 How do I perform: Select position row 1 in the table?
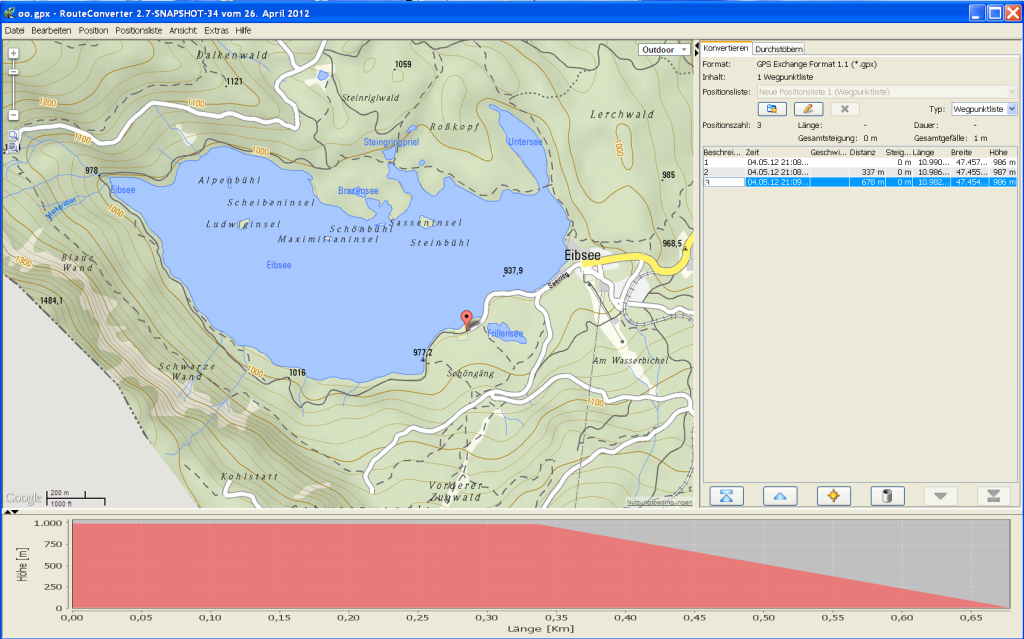[859, 162]
